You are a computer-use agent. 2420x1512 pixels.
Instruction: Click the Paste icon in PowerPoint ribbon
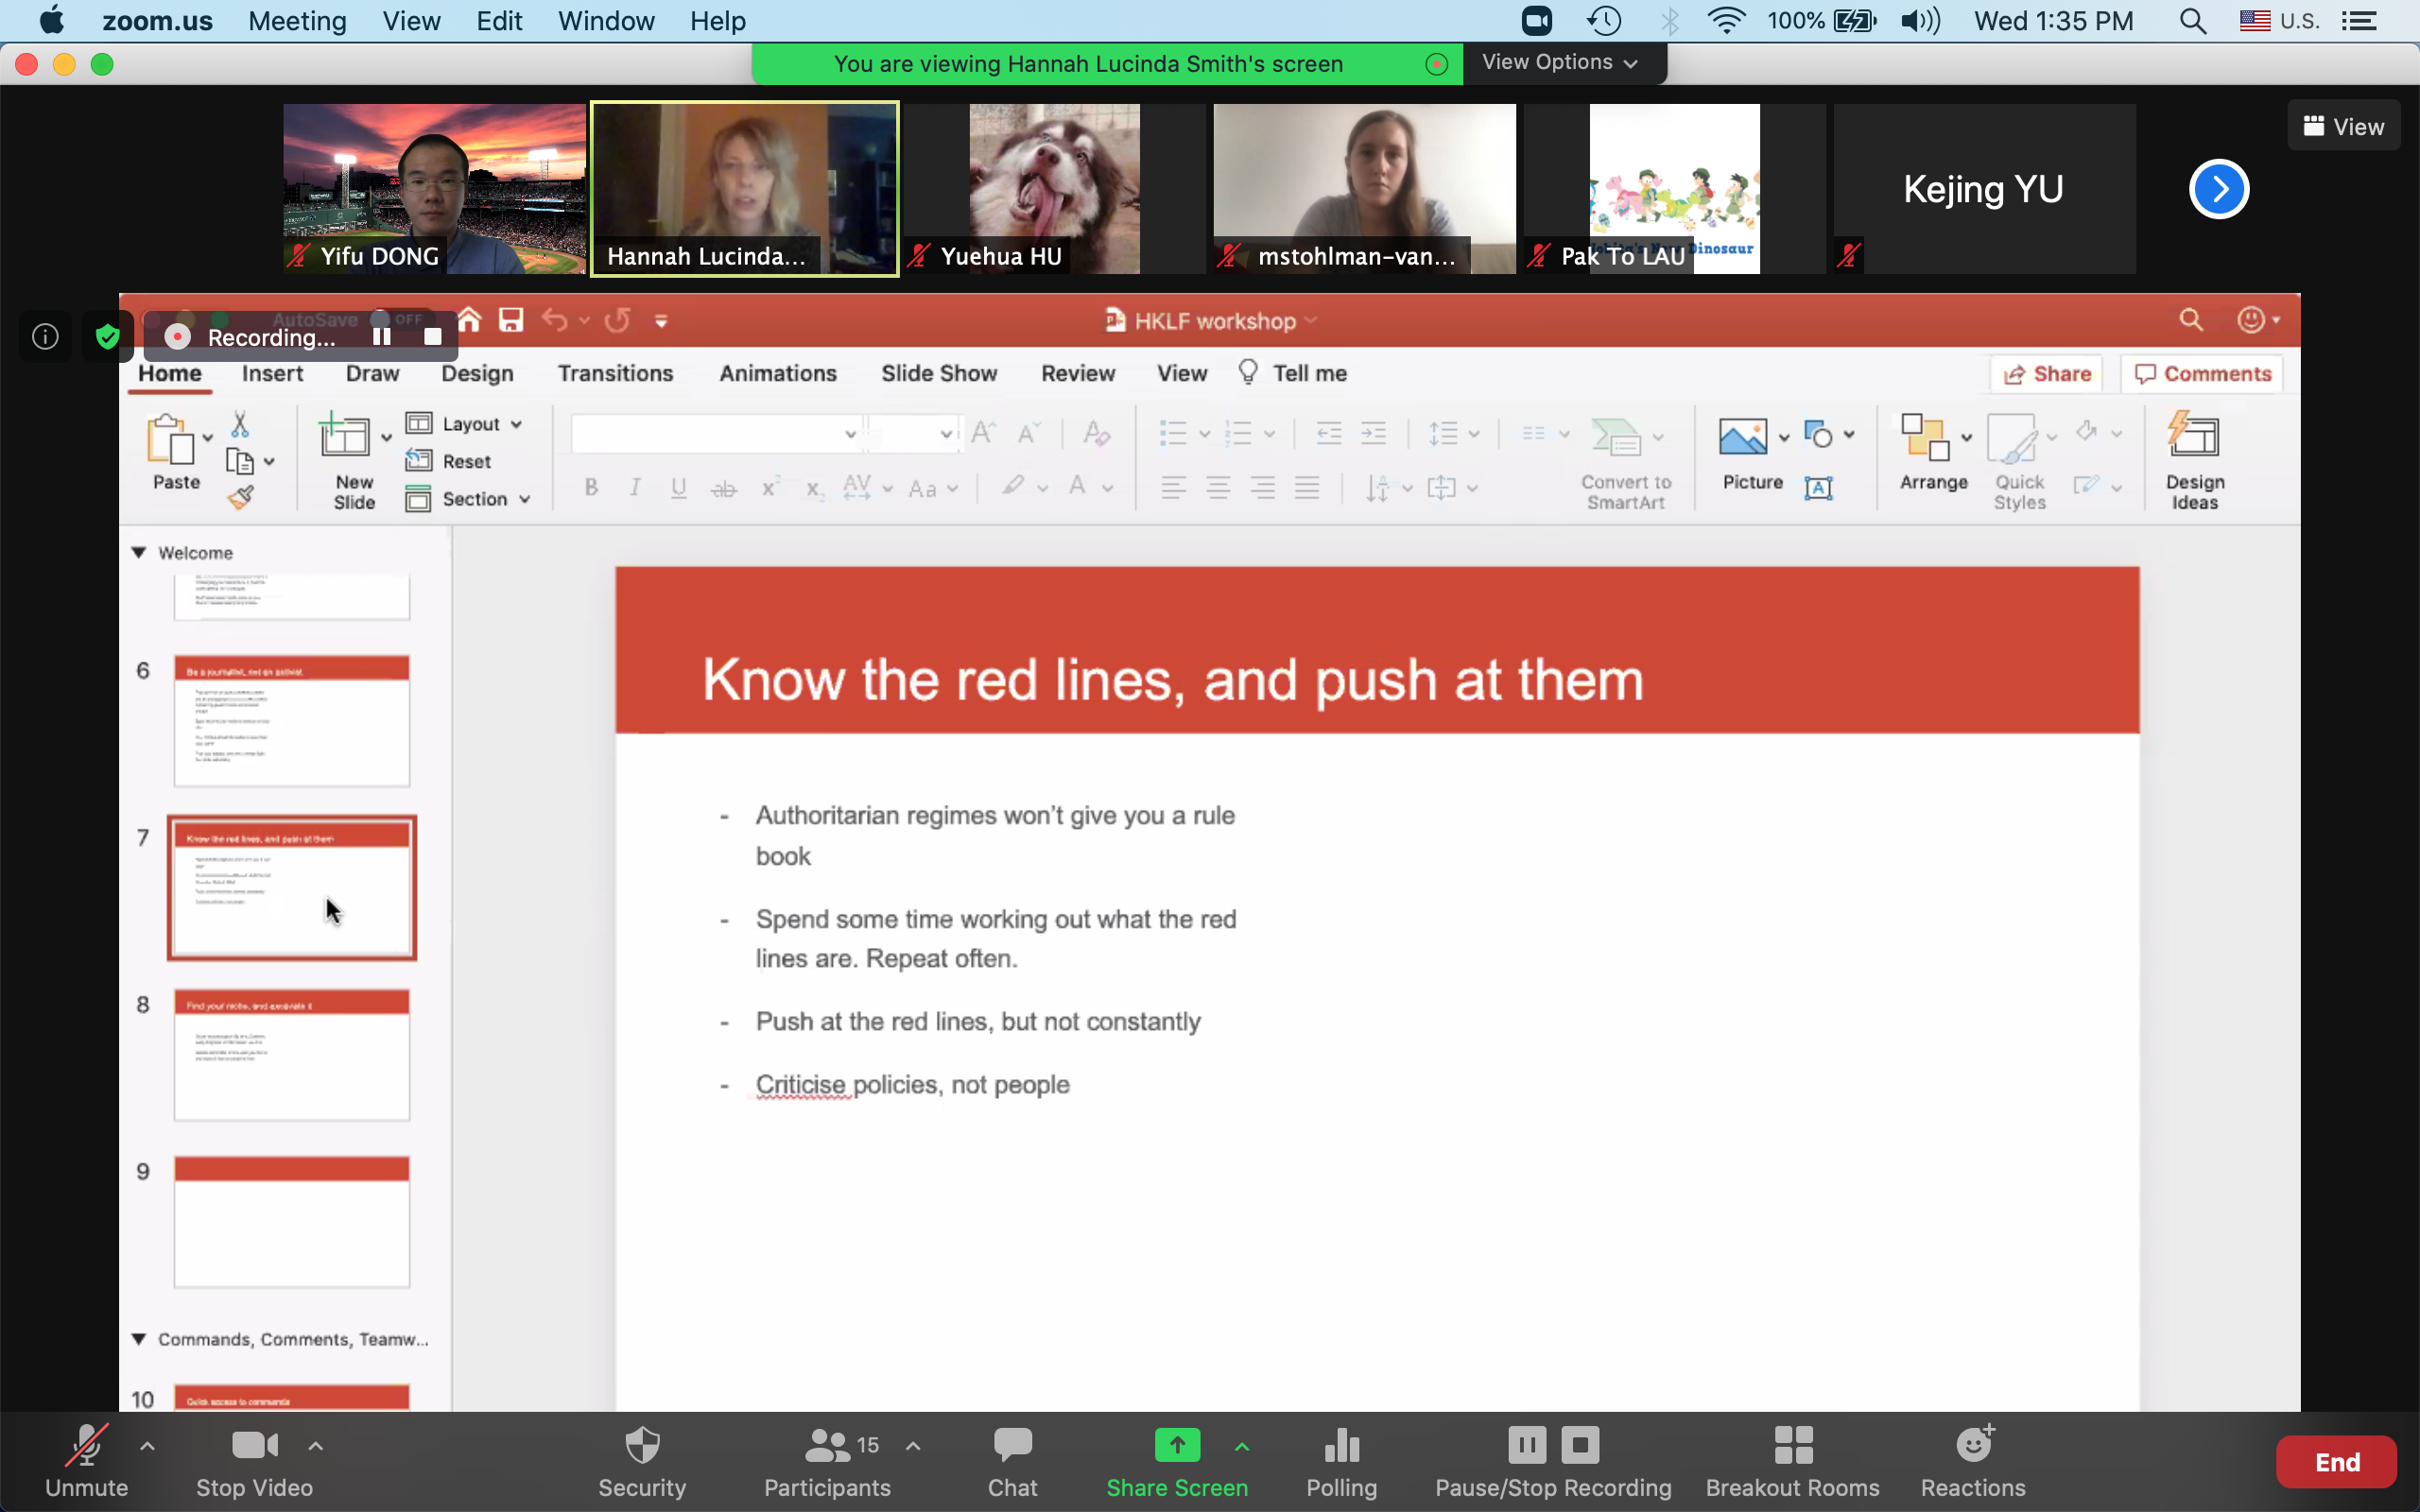(x=170, y=440)
